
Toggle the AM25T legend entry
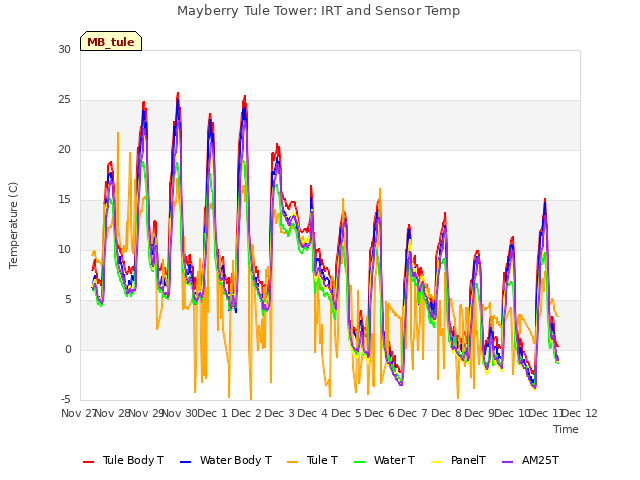tap(530, 460)
